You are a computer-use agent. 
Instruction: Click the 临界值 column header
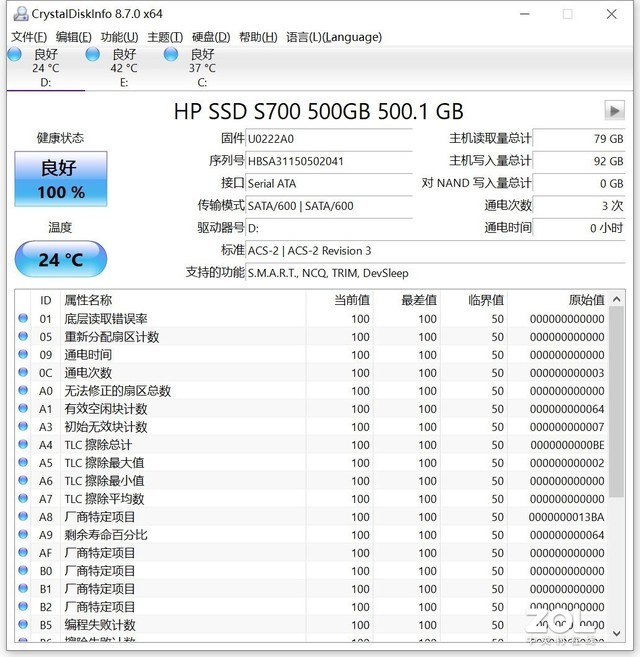474,300
